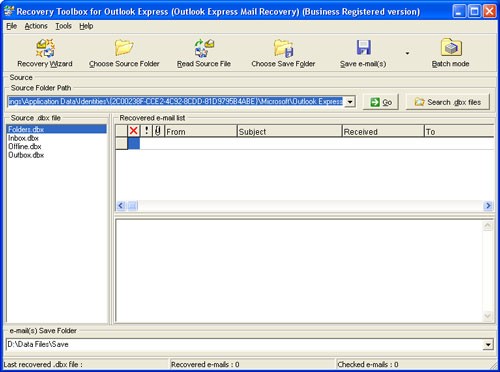Maximize the Recovery Toolbox window
The width and height of the screenshot is (500, 372).
(474, 12)
